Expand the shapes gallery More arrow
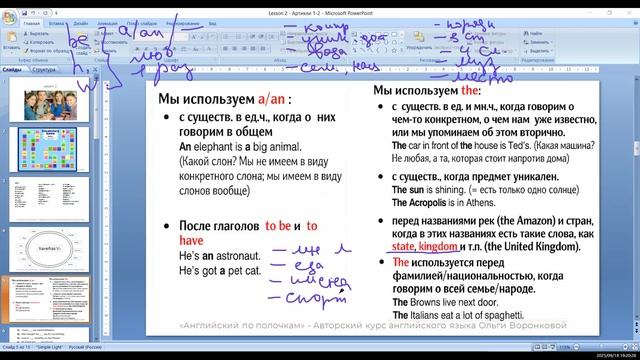Viewport: 640px width, 360px height. 402,51
